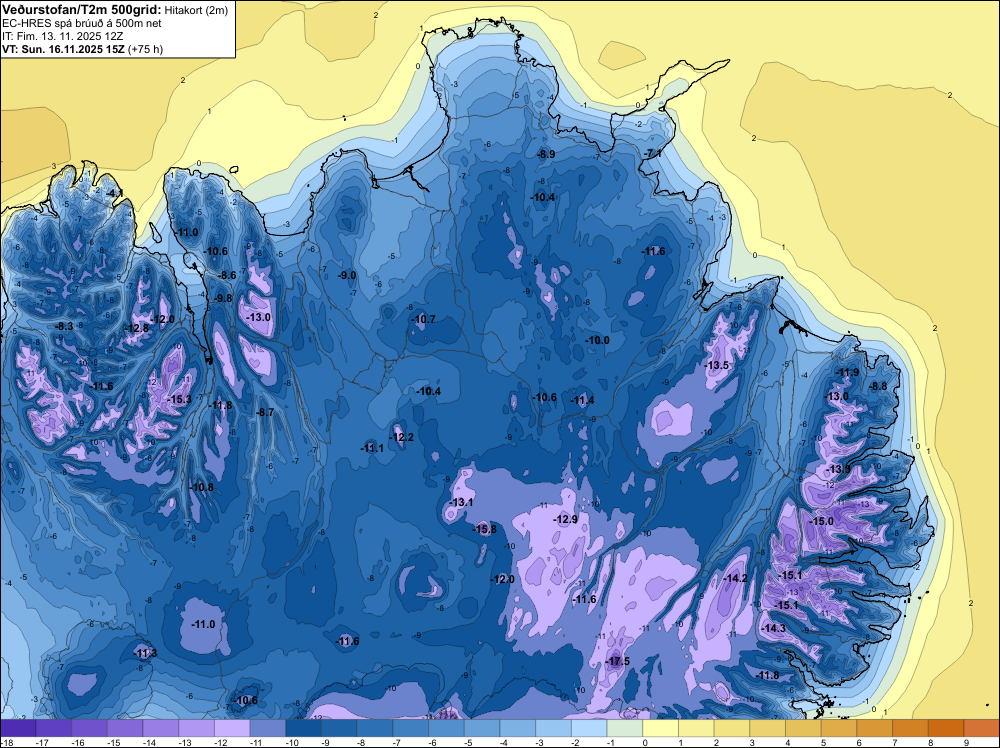The height and width of the screenshot is (748, 1000).
Task: Select the -14.2 temperature reading
Action: 736,578
